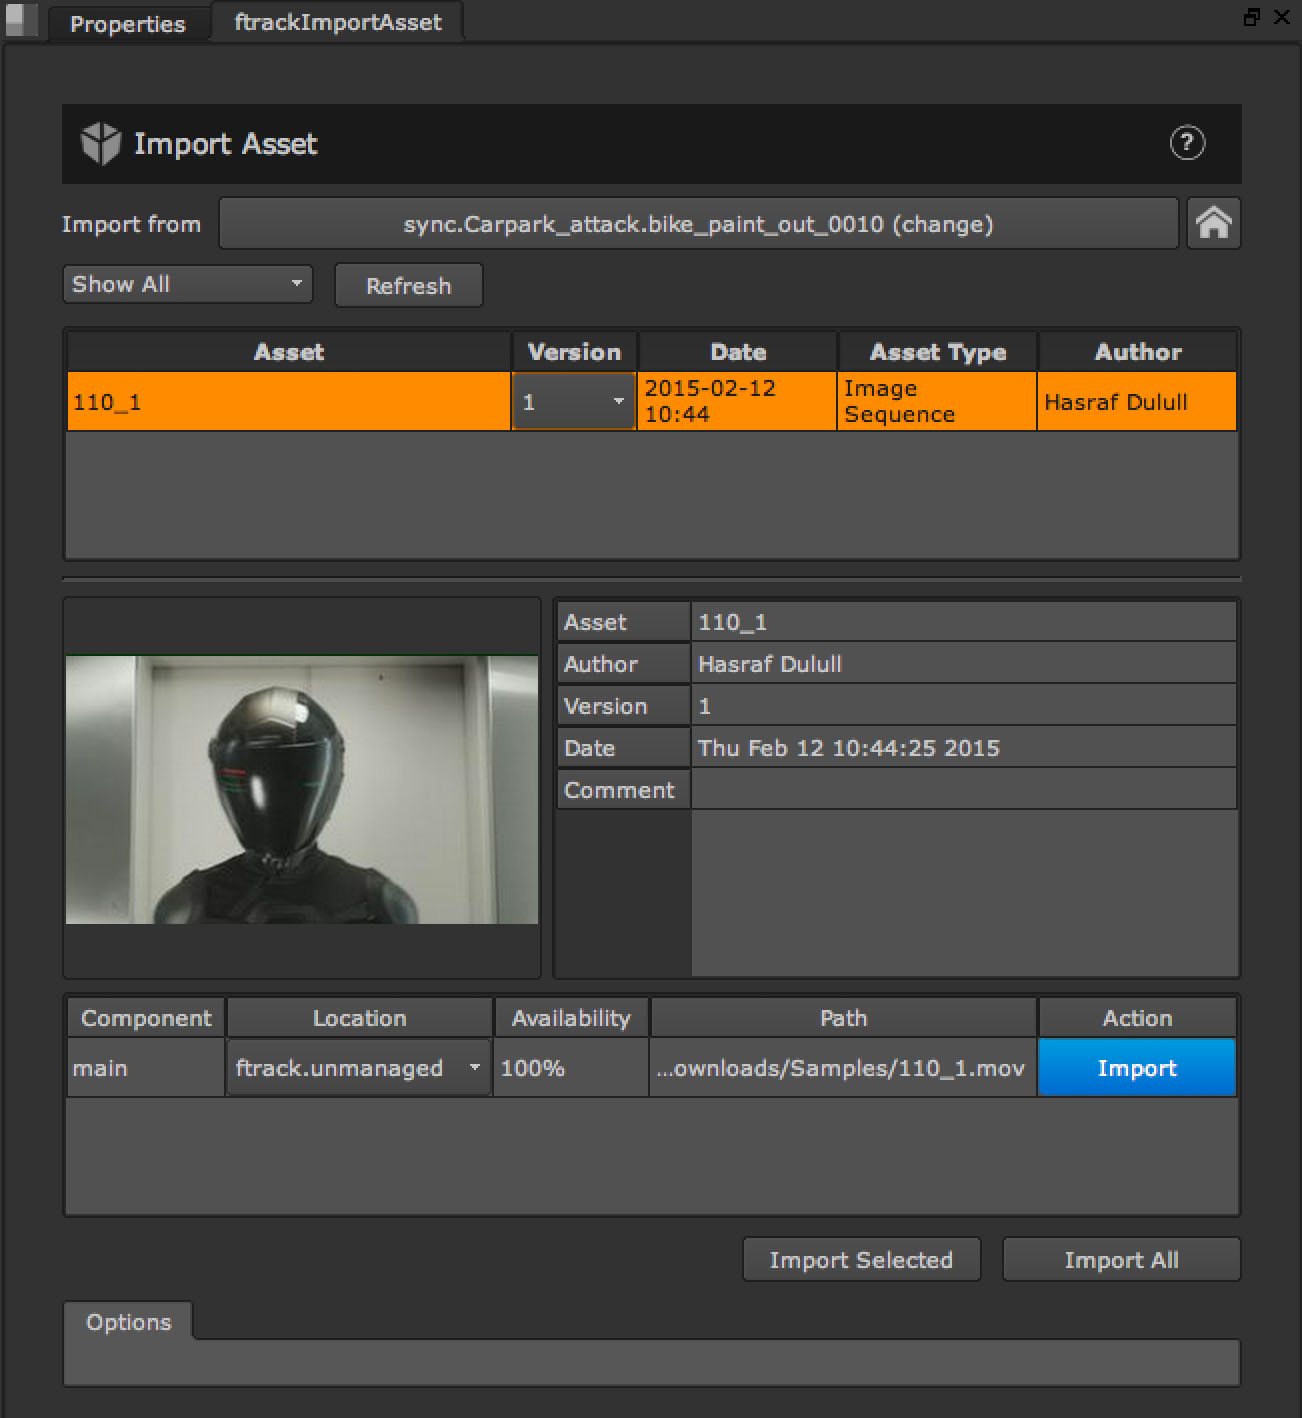This screenshot has height=1418, width=1302.
Task: Sort by the Date column header
Action: pos(738,352)
